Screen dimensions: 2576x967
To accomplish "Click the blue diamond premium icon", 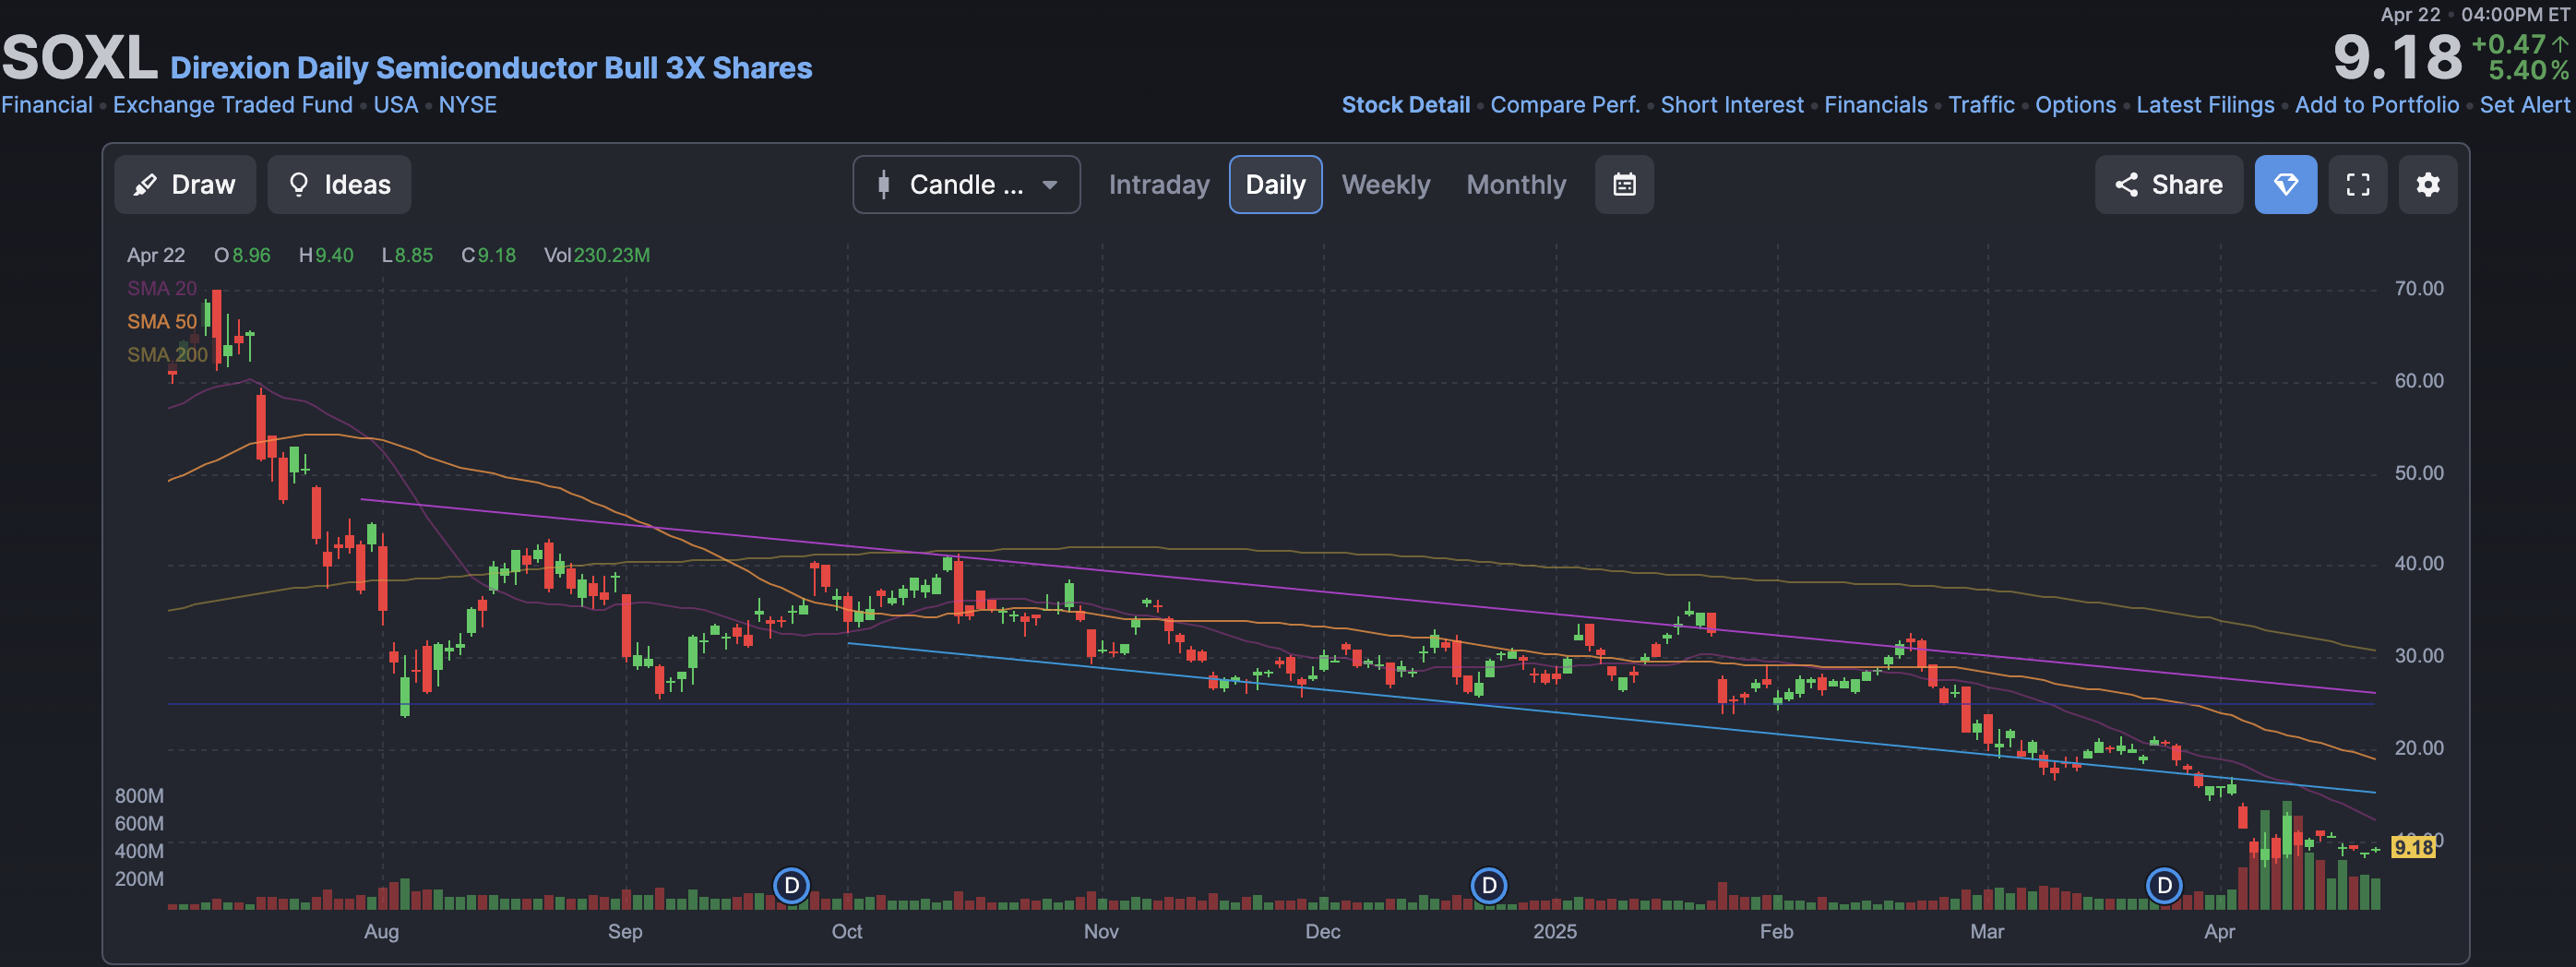I will (2286, 185).
